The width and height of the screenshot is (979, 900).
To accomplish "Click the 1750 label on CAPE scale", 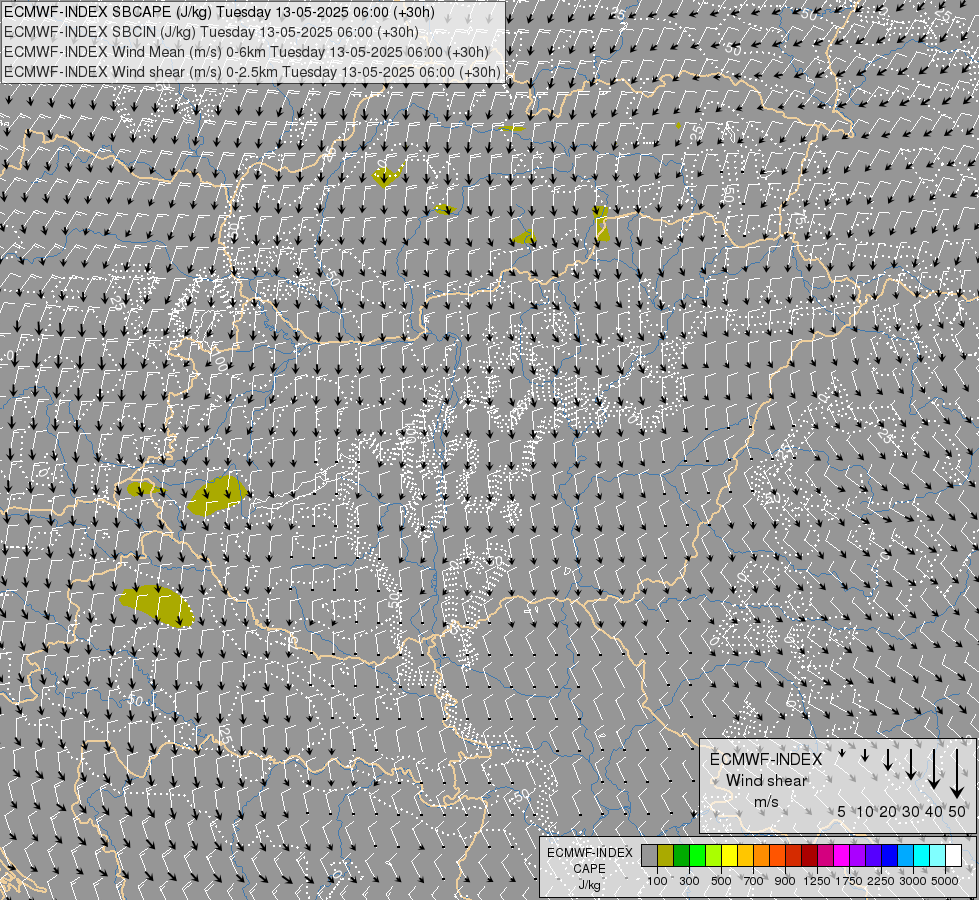I will click(x=849, y=881).
